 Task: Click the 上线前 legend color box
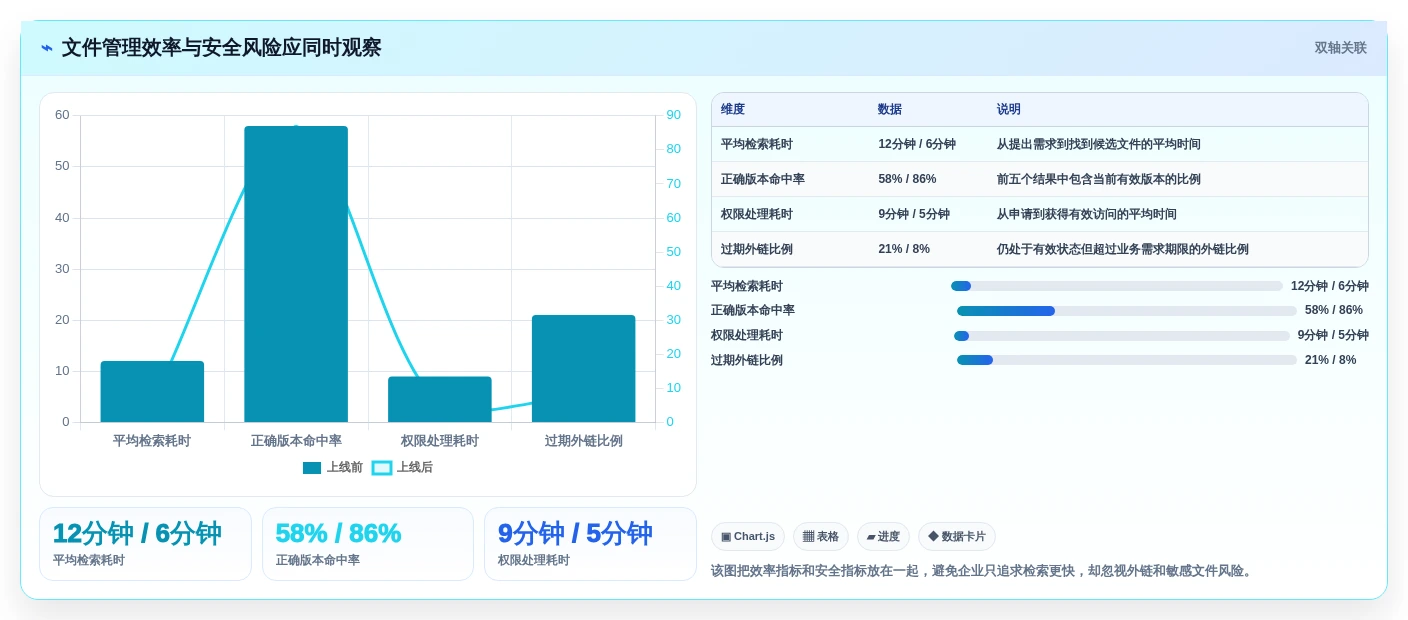tap(312, 468)
